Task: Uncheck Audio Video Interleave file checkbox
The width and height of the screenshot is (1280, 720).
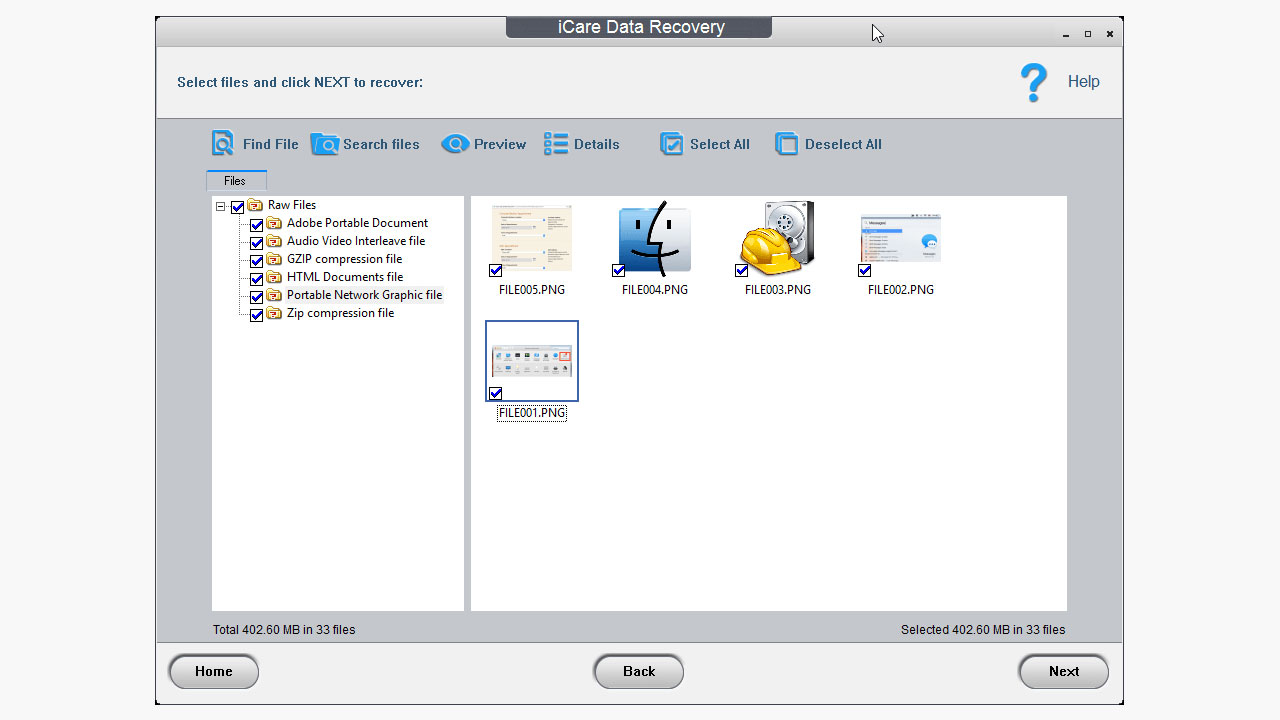Action: 257,243
